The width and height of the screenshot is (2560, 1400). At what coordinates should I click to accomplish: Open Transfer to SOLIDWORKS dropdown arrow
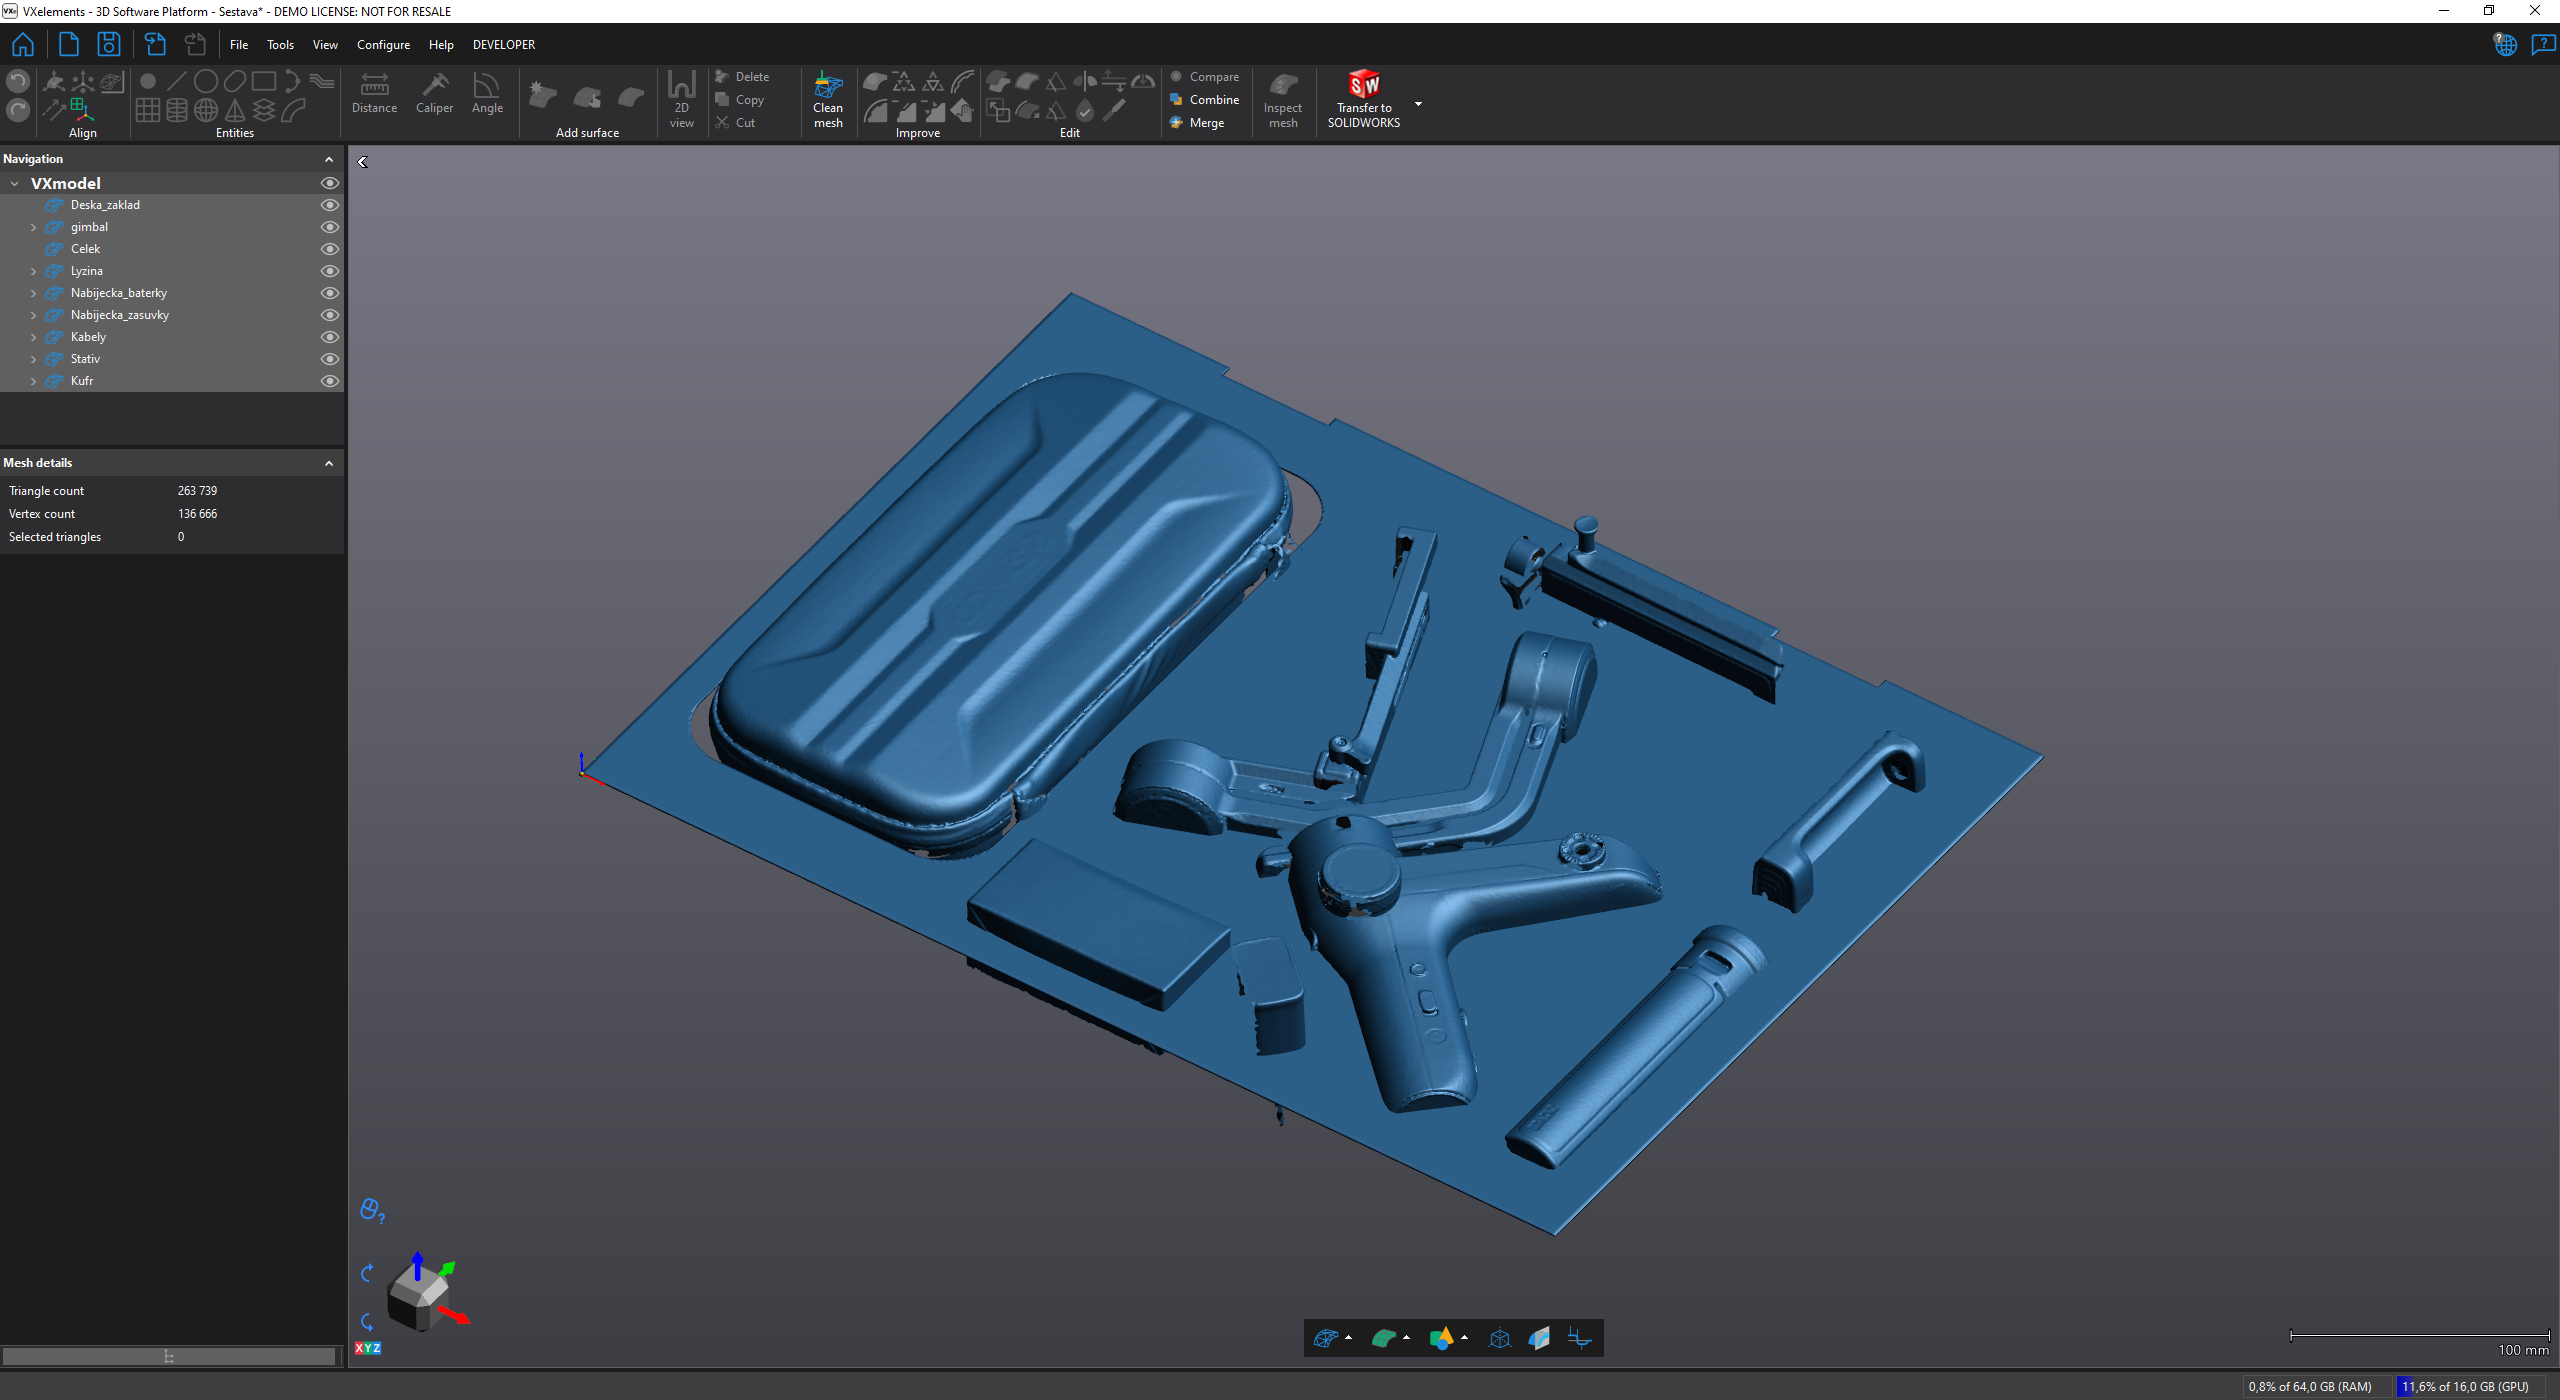pos(1417,104)
